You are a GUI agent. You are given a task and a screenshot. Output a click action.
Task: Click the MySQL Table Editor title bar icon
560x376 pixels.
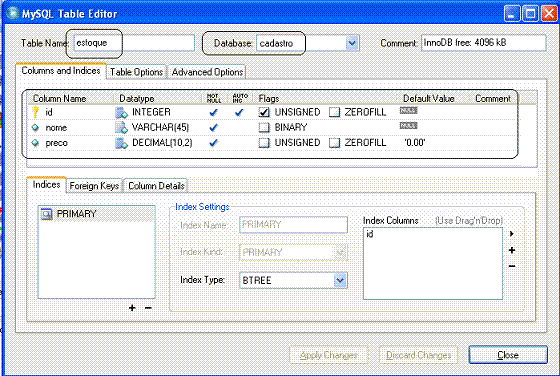12,13
